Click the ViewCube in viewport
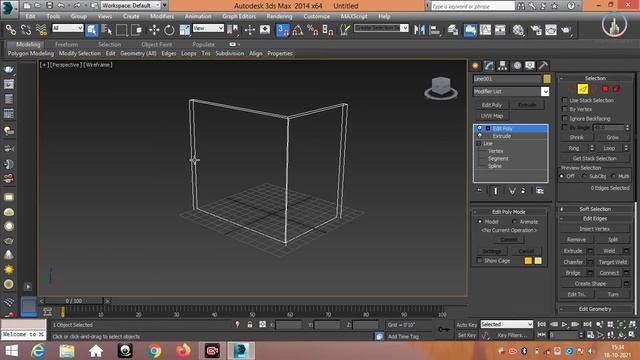The width and height of the screenshot is (640, 360). (441, 87)
